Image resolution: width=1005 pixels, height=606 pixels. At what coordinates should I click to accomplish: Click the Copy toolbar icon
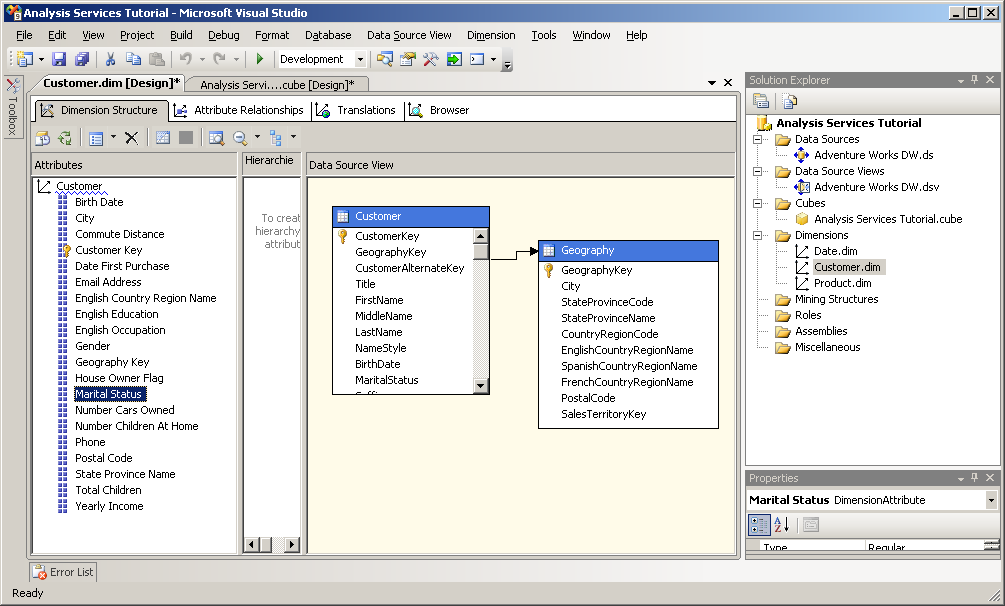tap(133, 59)
